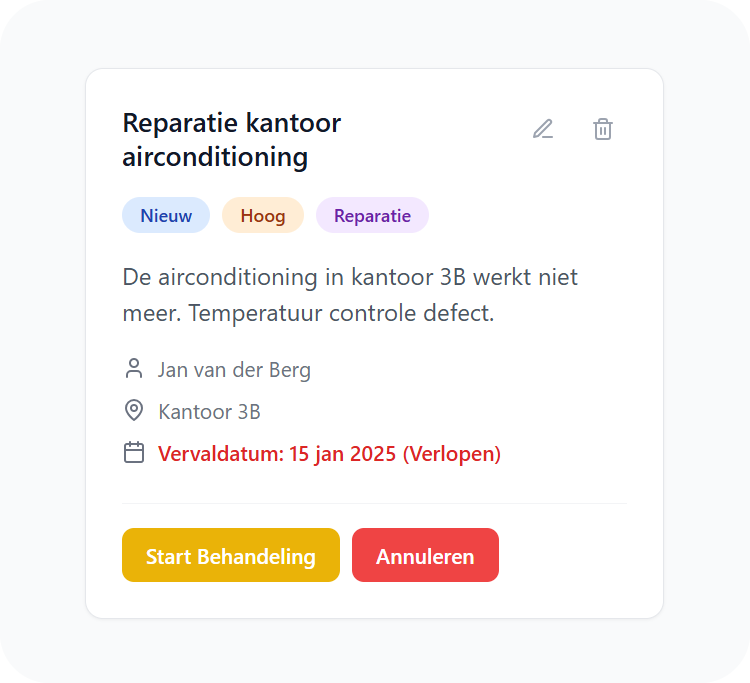
Task: Click the red (Verlopen) overdue label
Action: click(x=452, y=453)
